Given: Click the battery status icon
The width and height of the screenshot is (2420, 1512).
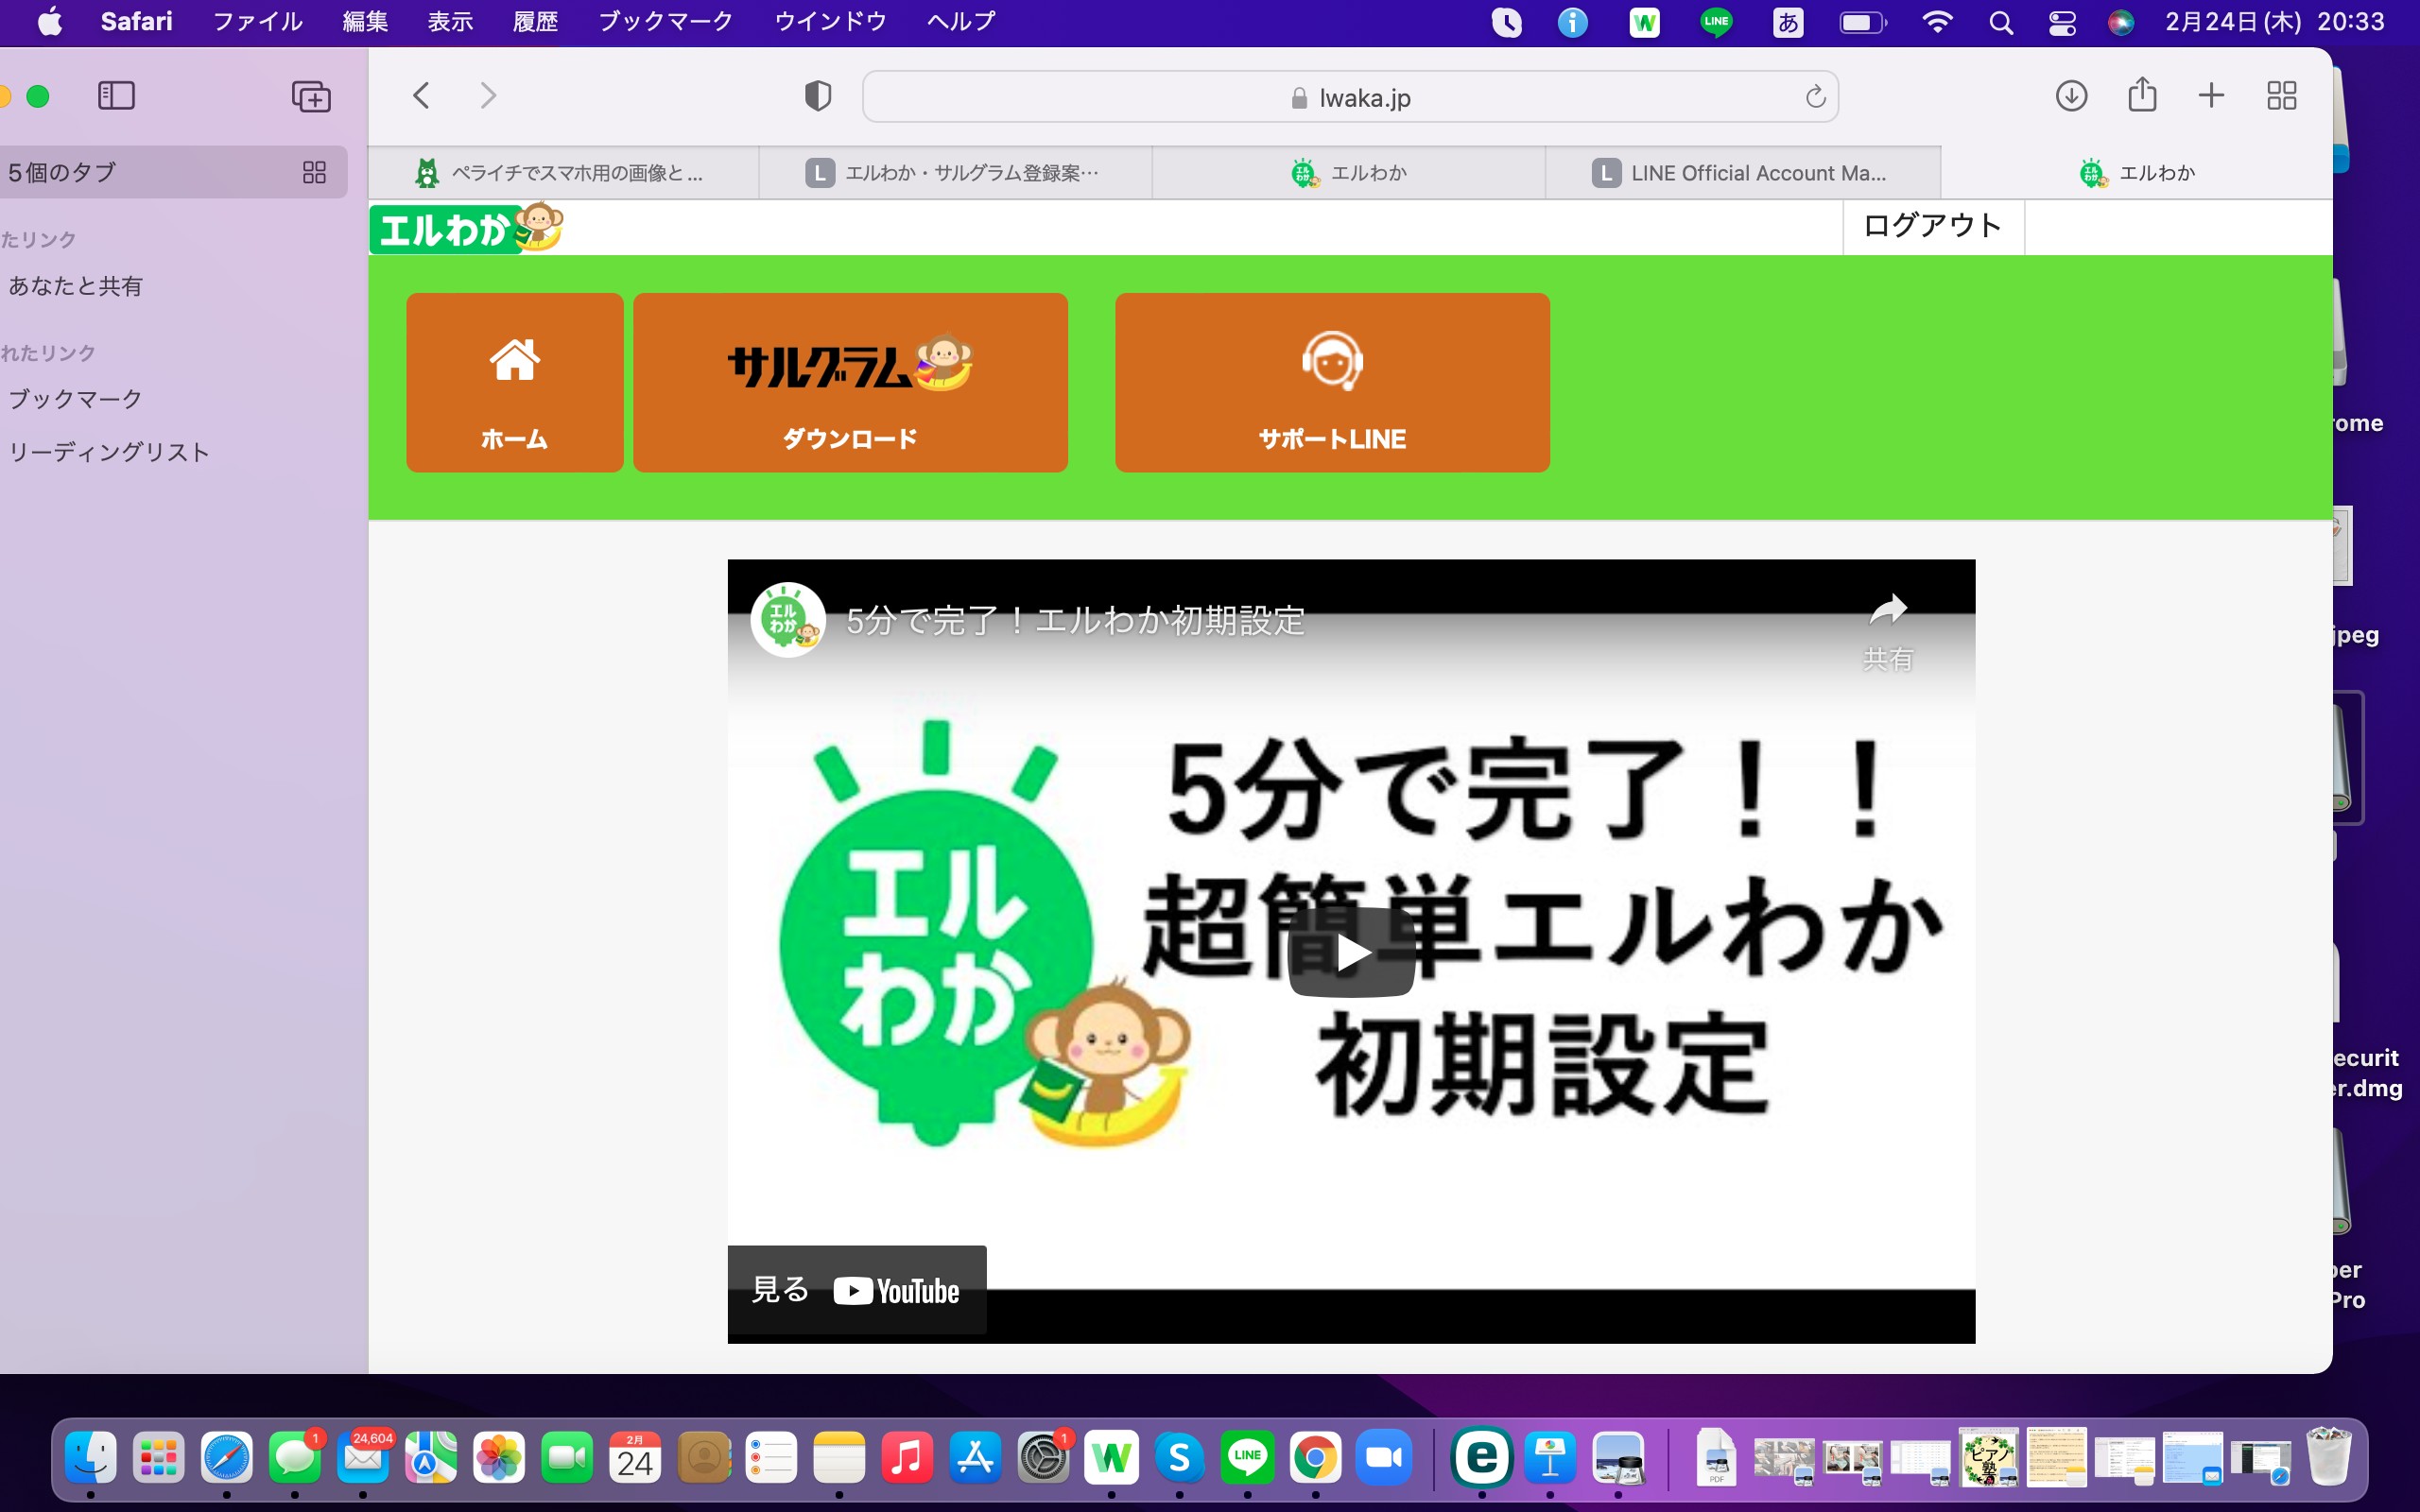Looking at the screenshot, I should pos(1862,22).
